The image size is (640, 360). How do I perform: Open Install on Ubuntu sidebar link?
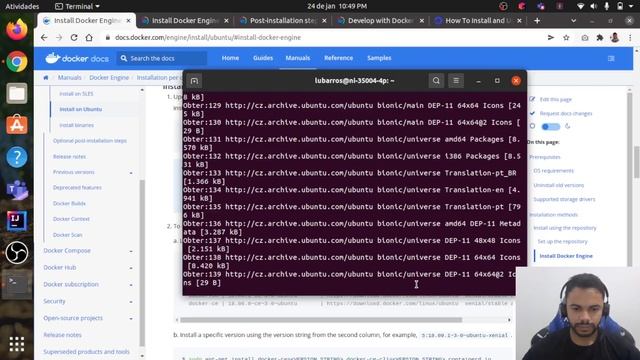pos(81,109)
